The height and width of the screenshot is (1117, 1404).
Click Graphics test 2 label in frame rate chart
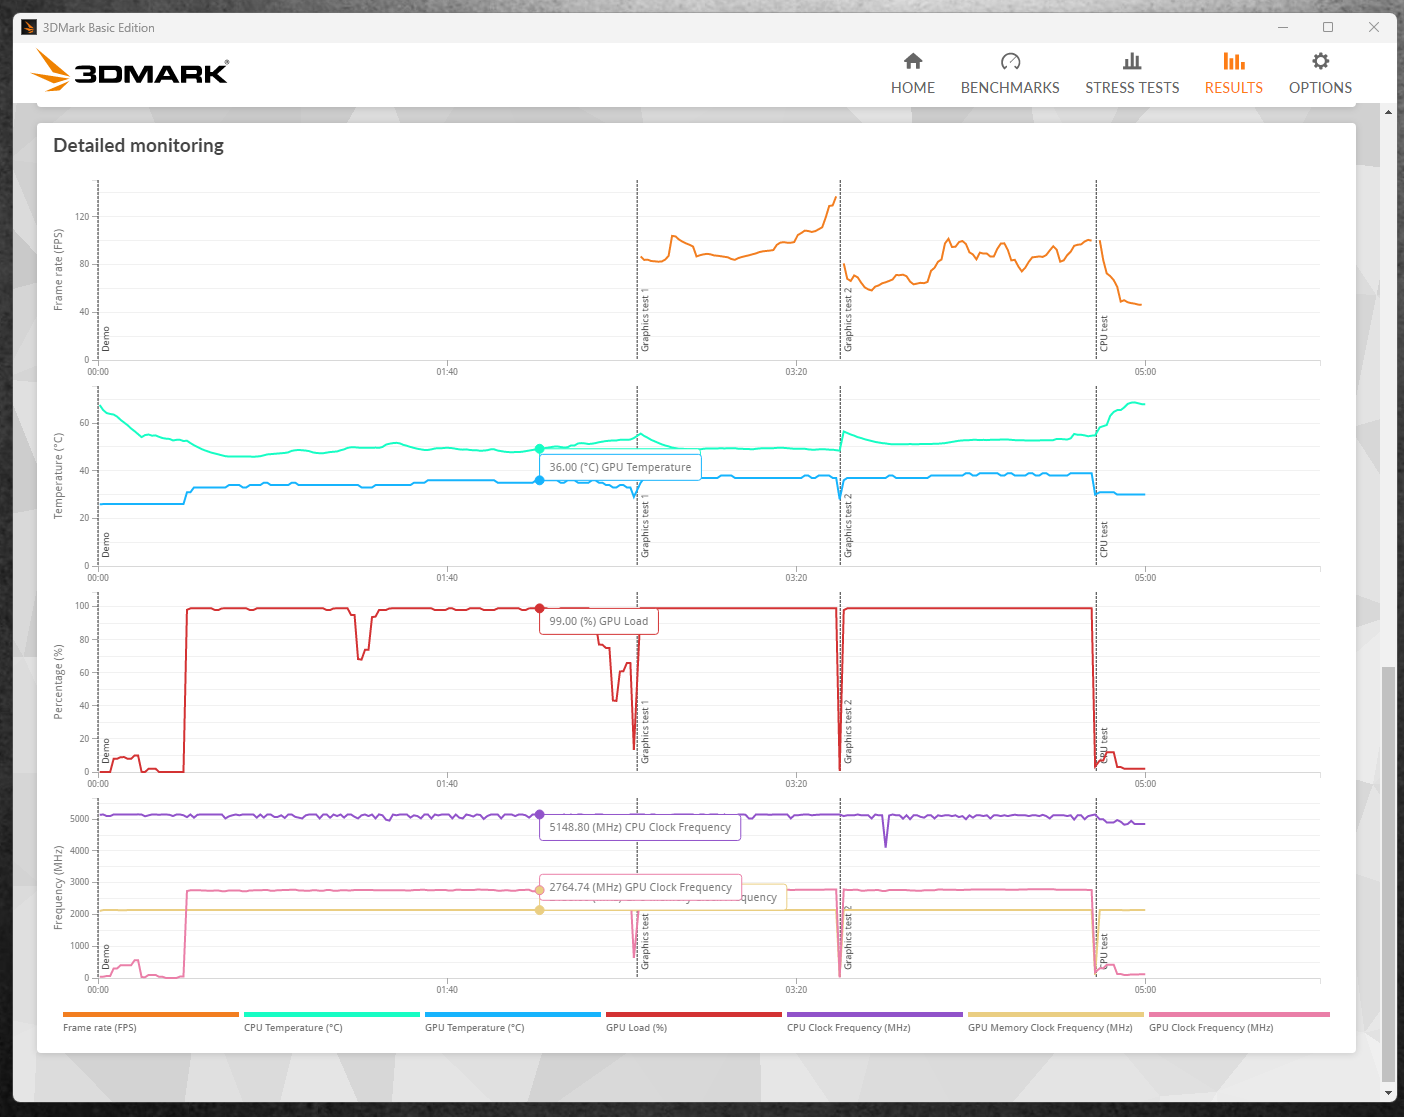848,319
